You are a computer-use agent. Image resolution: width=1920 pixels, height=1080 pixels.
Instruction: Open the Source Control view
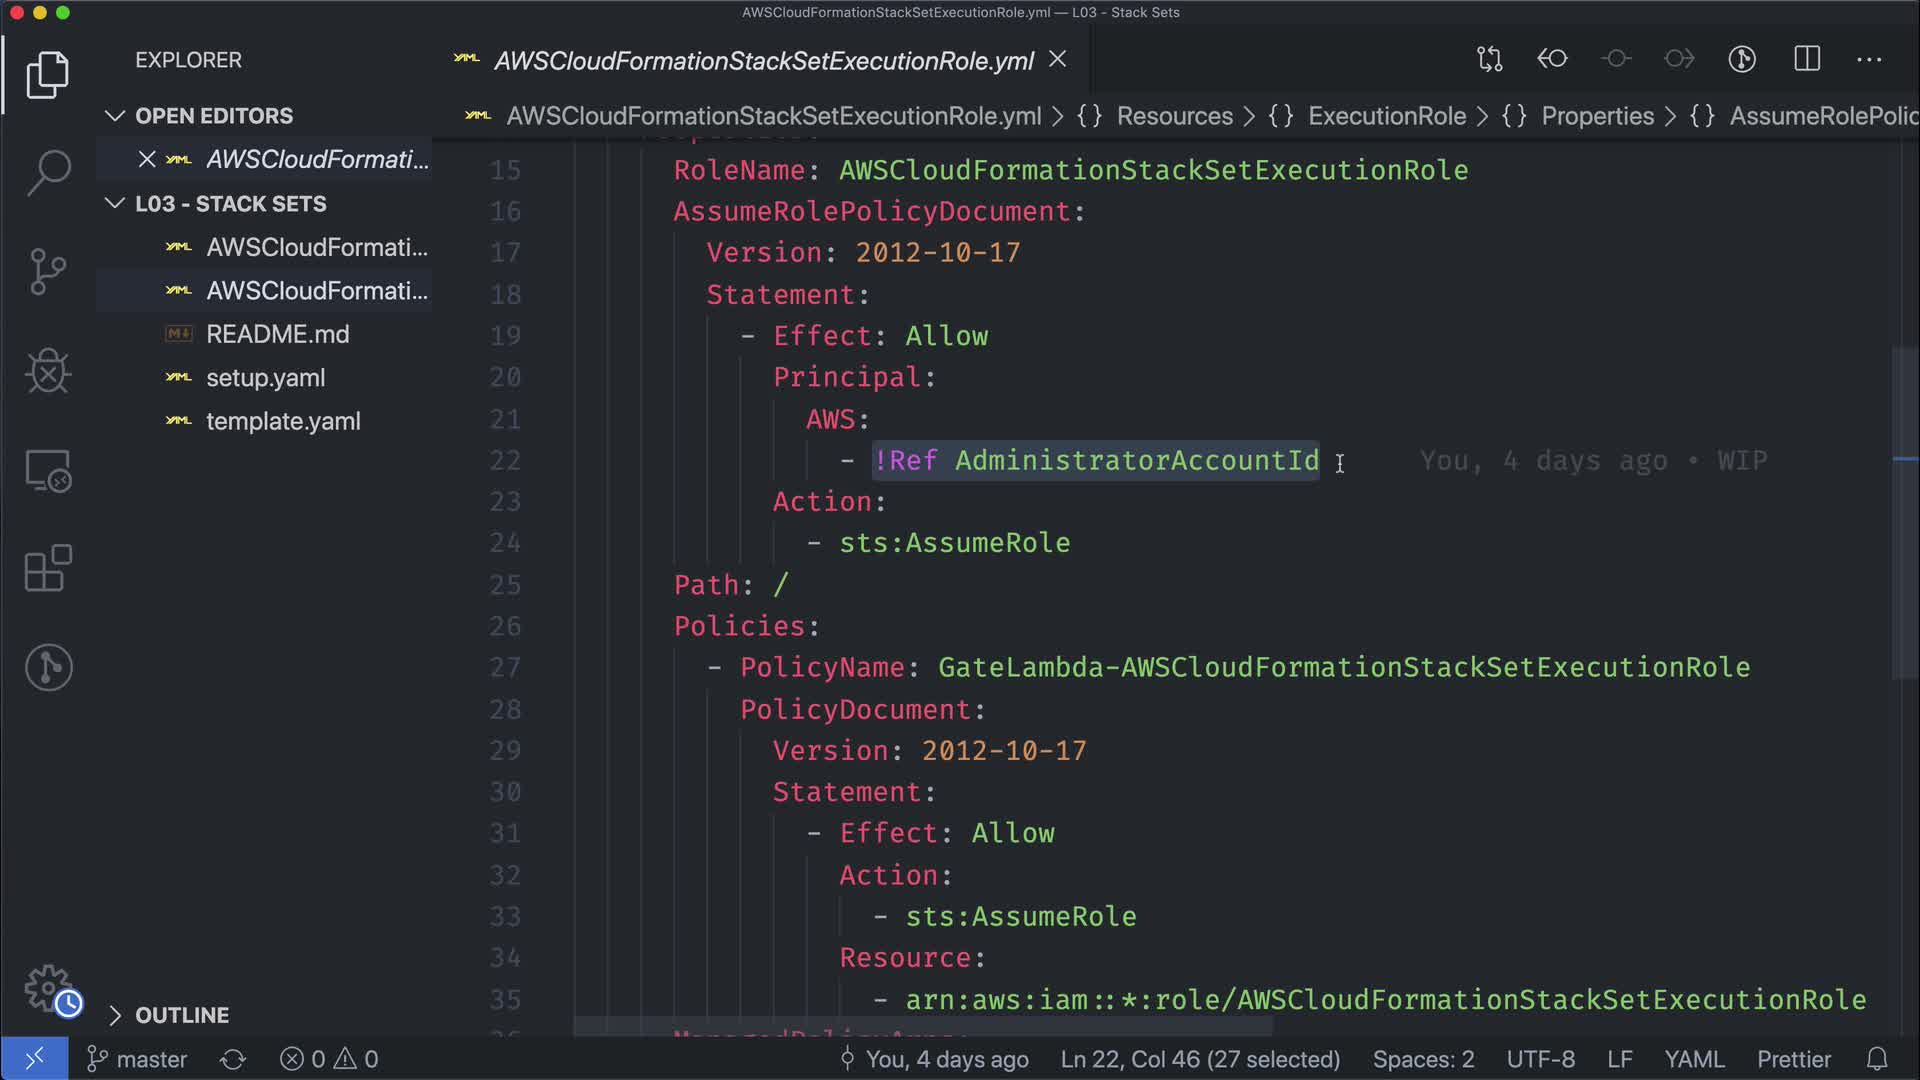coord(48,272)
